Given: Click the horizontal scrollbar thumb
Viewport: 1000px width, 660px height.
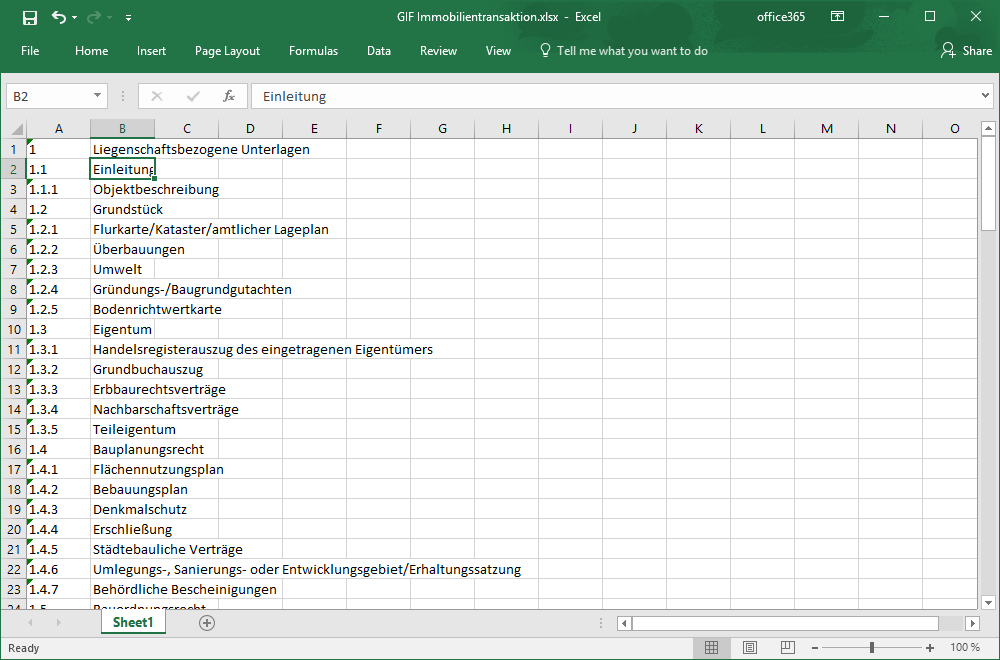Looking at the screenshot, I should (x=785, y=623).
